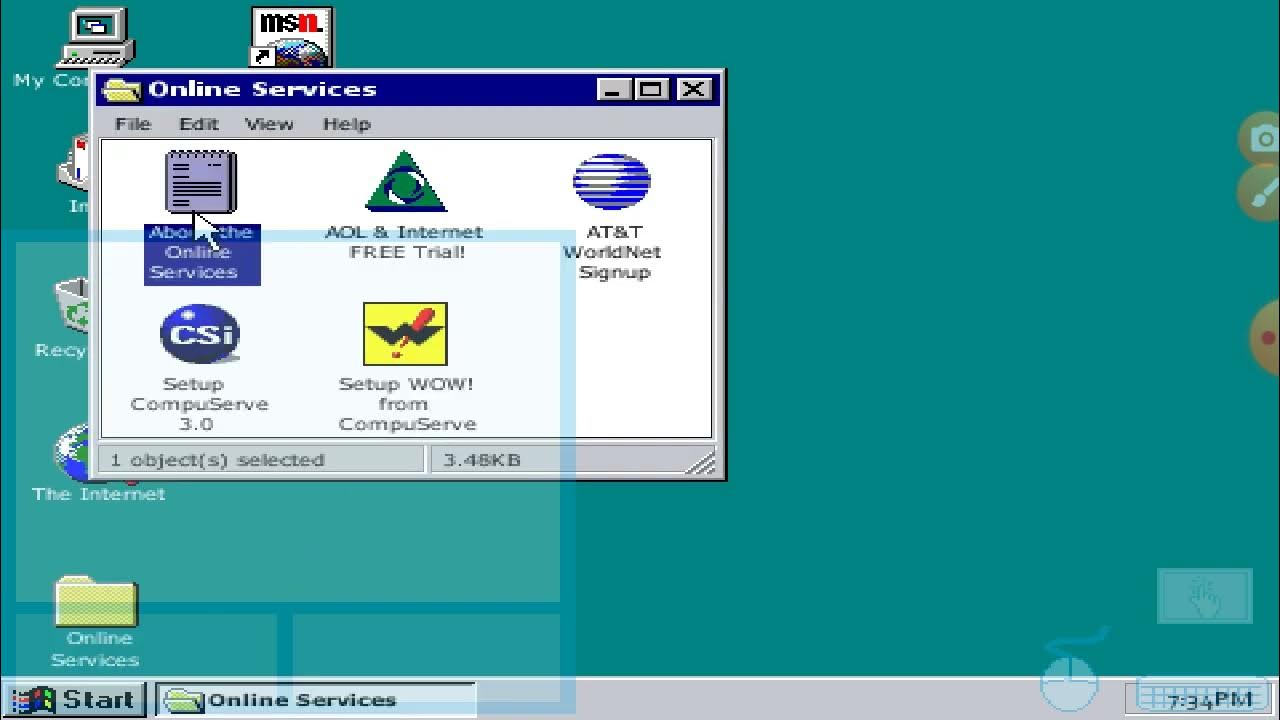Click 'Setup WOW! from CompuServe' label text
Screen dimensions: 1280x720
[x=406, y=404]
